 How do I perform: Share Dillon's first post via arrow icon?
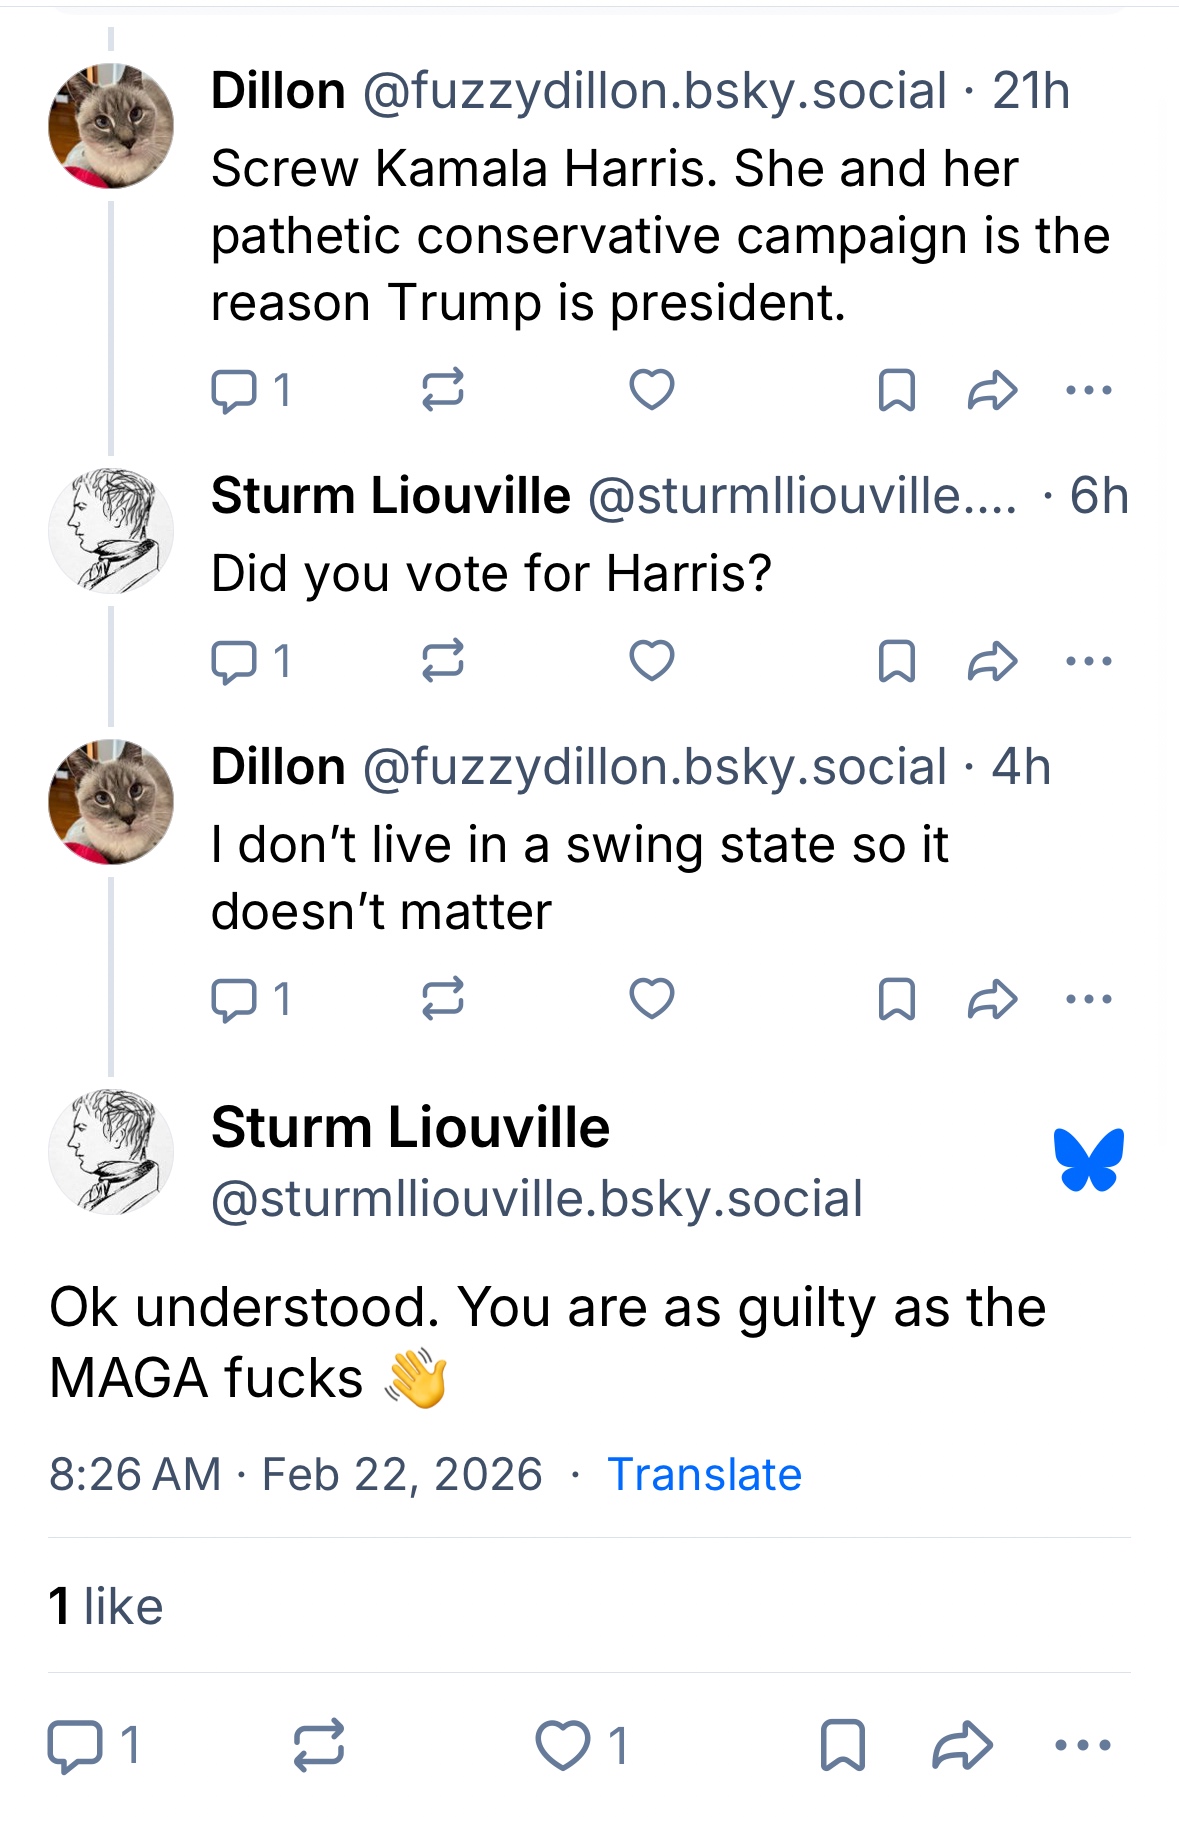click(992, 390)
